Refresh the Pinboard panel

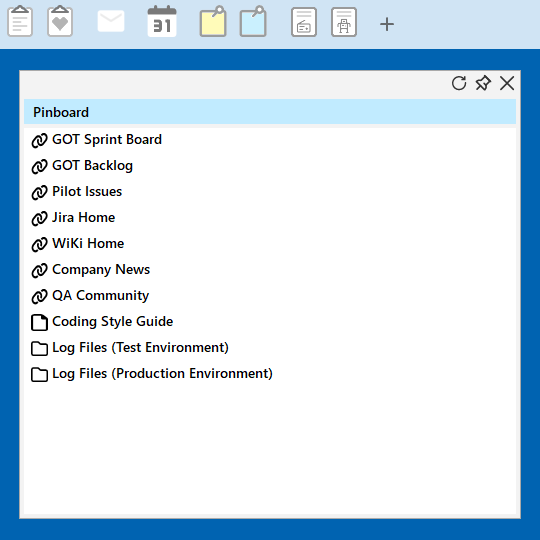pos(459,83)
